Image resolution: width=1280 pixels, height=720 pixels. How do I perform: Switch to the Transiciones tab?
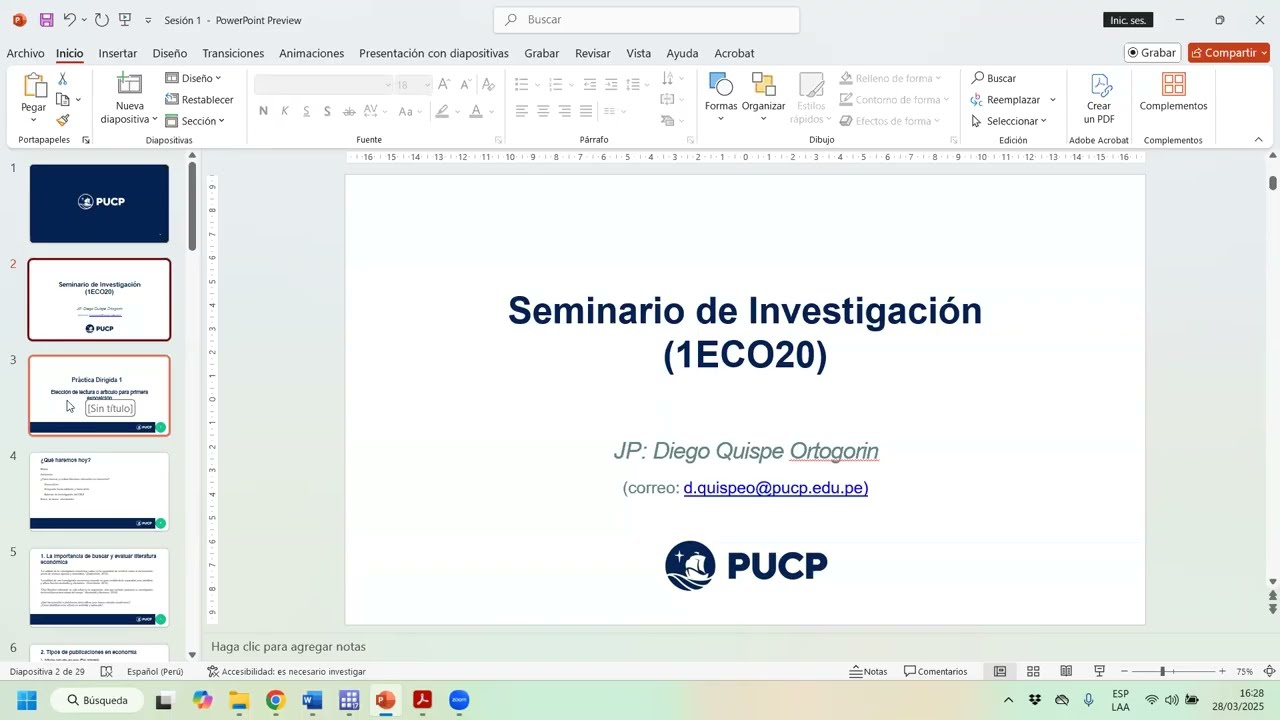coord(233,53)
